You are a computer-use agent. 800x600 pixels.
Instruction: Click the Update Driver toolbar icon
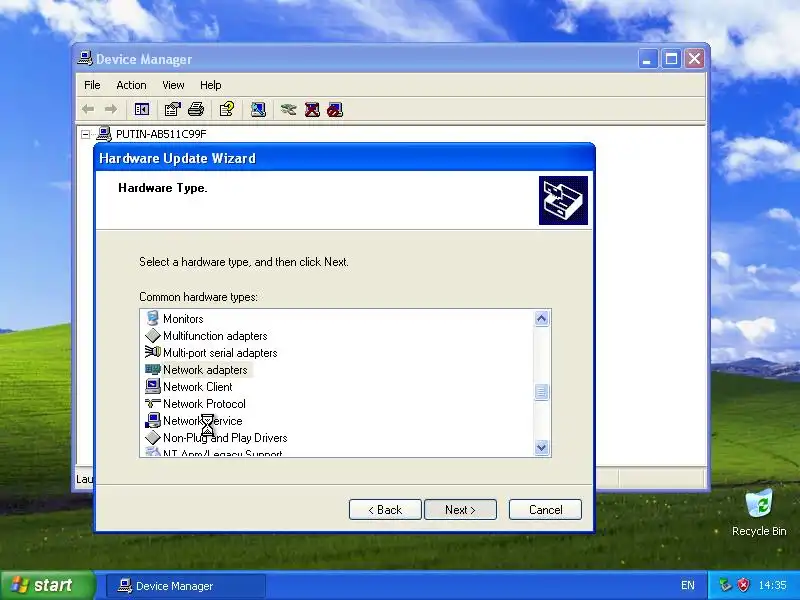coord(288,109)
